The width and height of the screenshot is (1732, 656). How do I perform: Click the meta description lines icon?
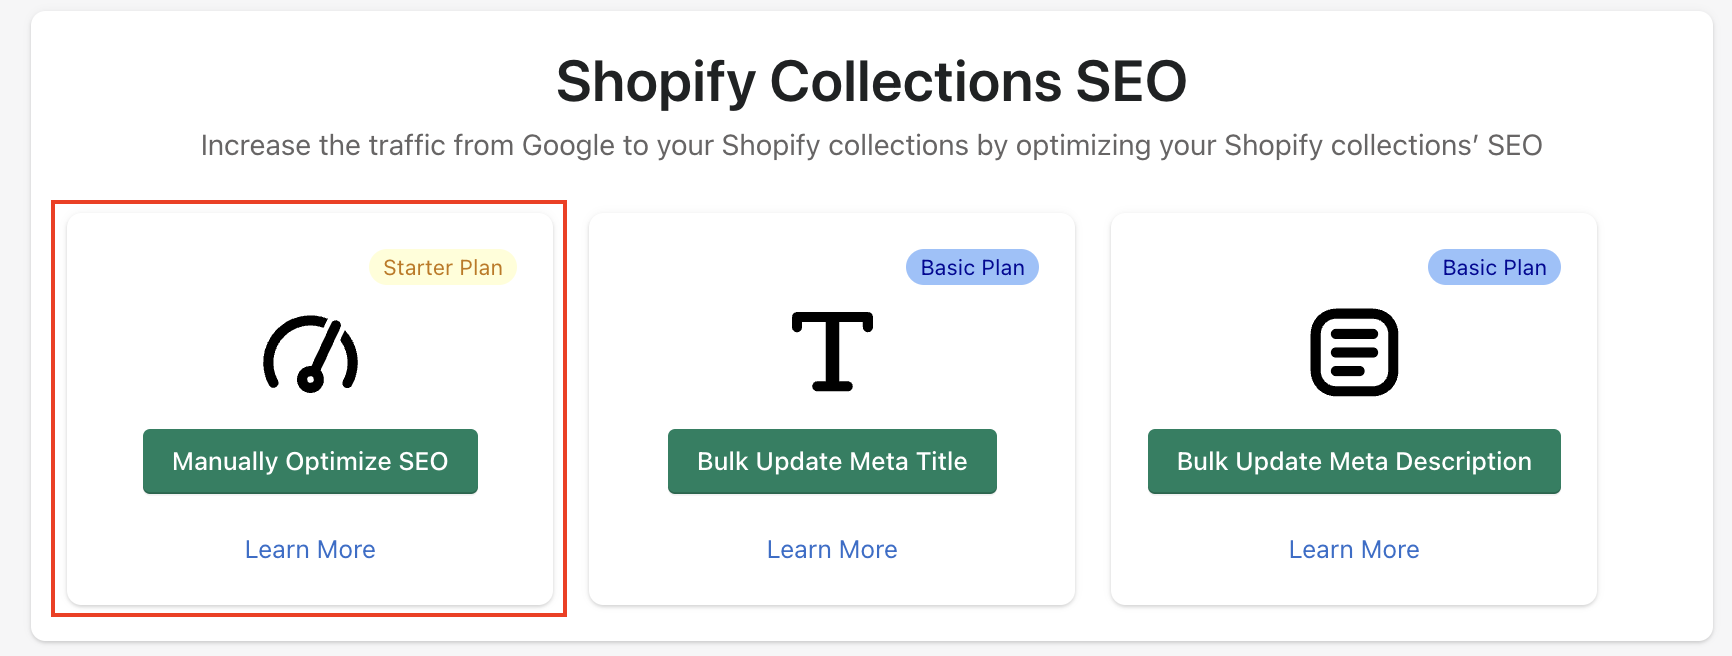click(x=1354, y=352)
